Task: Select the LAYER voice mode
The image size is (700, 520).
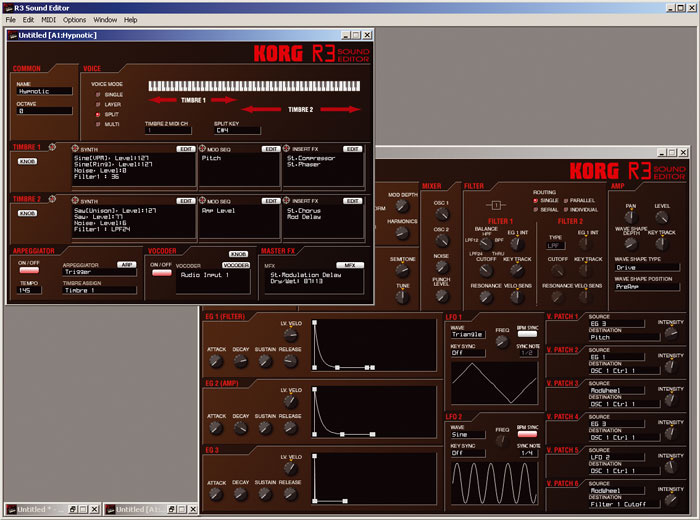Action: point(98,104)
